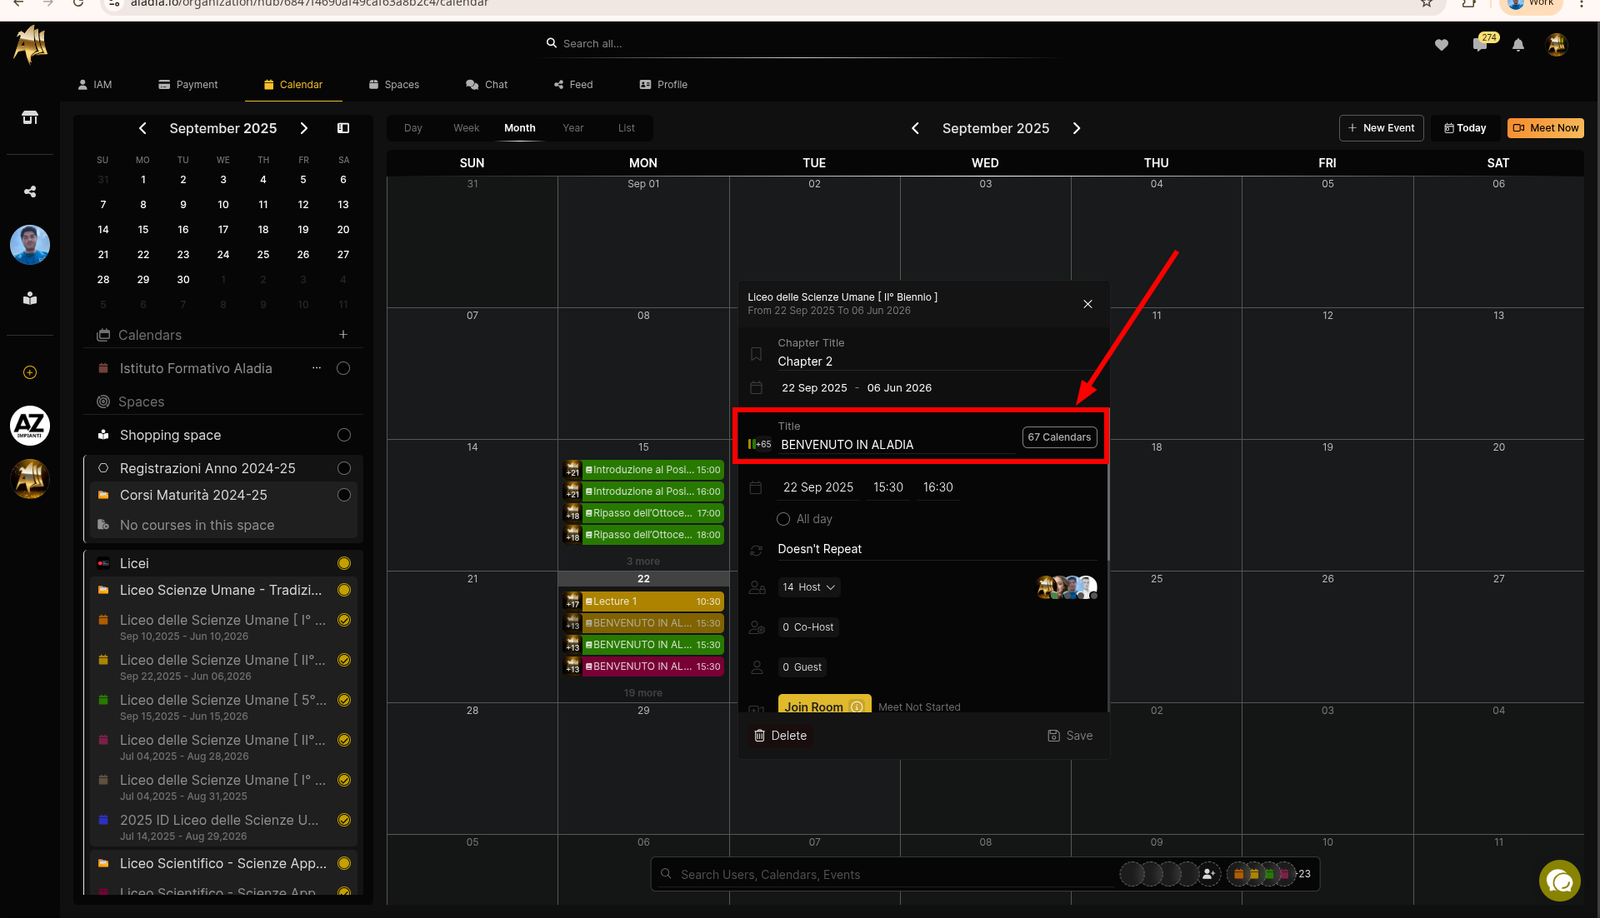Switch the calendar to Week view

(x=466, y=128)
